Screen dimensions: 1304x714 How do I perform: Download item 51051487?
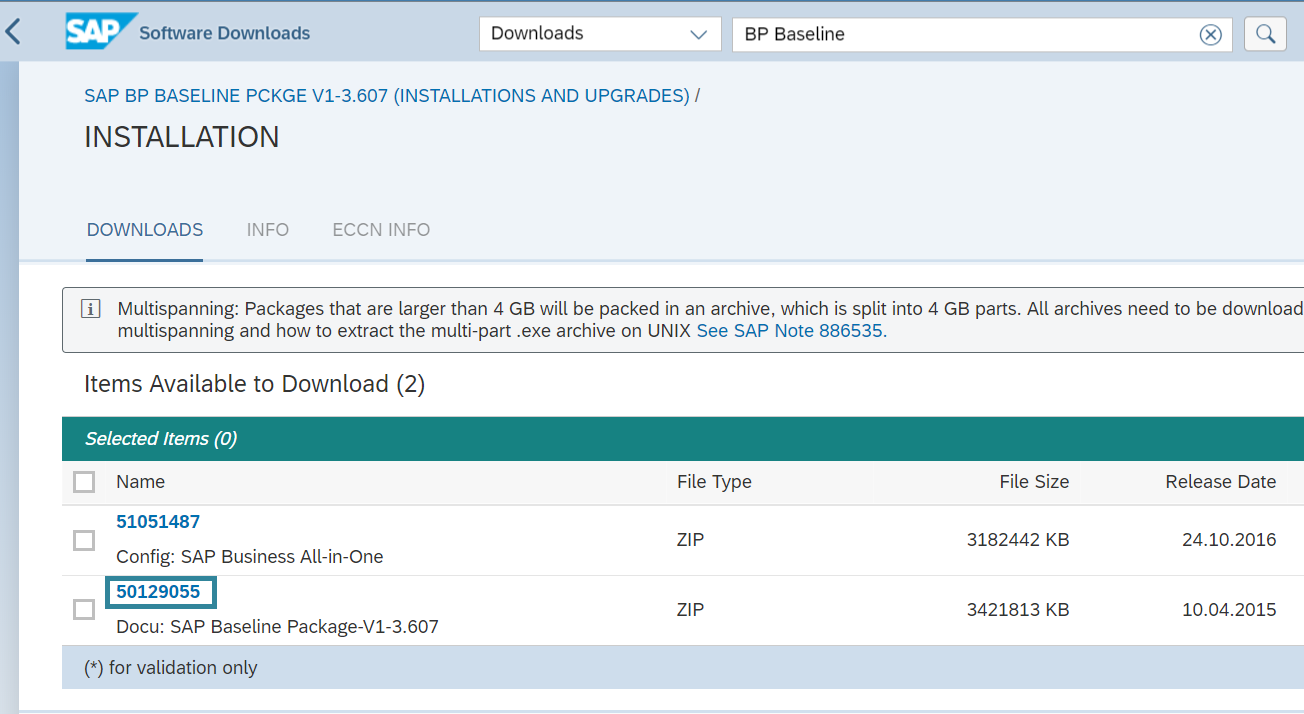pos(158,522)
